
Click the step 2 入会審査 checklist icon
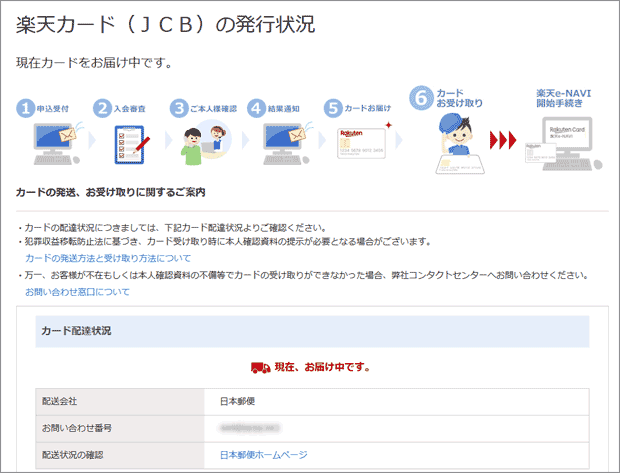132,144
